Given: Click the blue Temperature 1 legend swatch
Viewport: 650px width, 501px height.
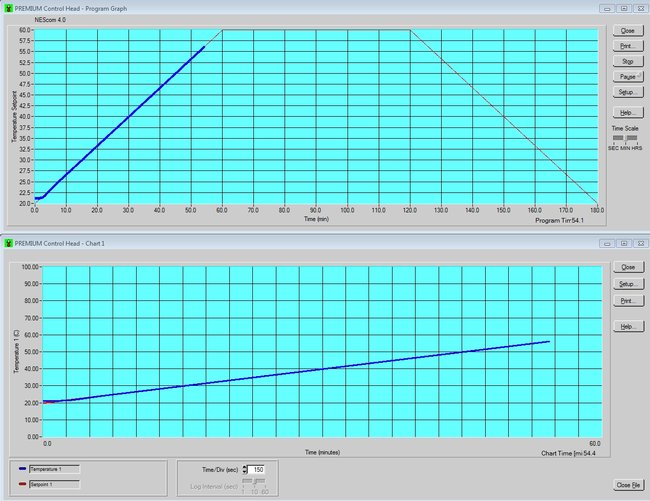Looking at the screenshot, I should click(x=23, y=467).
